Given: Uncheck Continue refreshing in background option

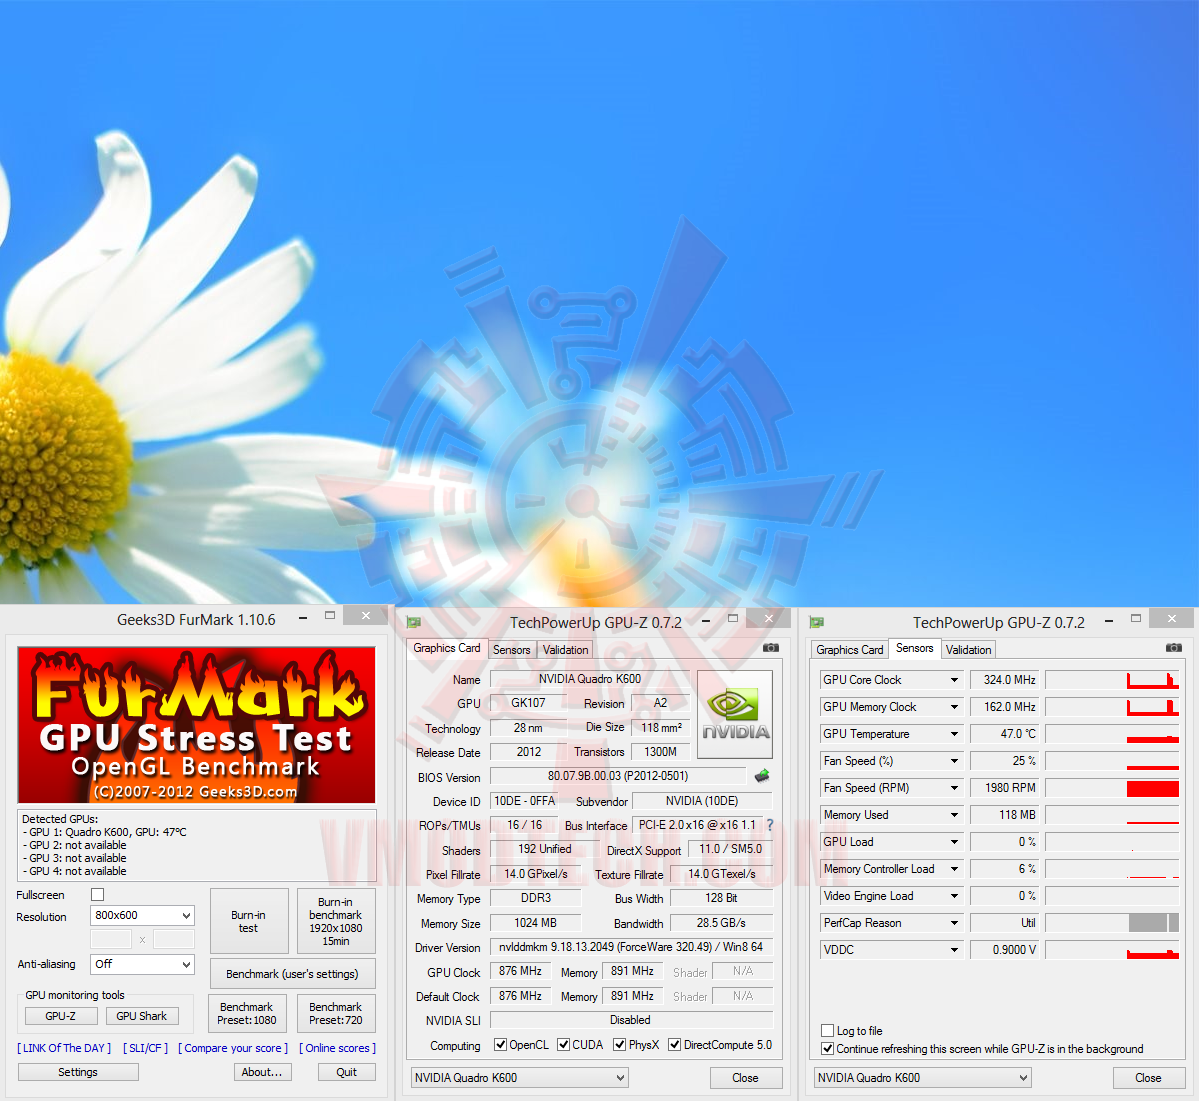Looking at the screenshot, I should (827, 1049).
